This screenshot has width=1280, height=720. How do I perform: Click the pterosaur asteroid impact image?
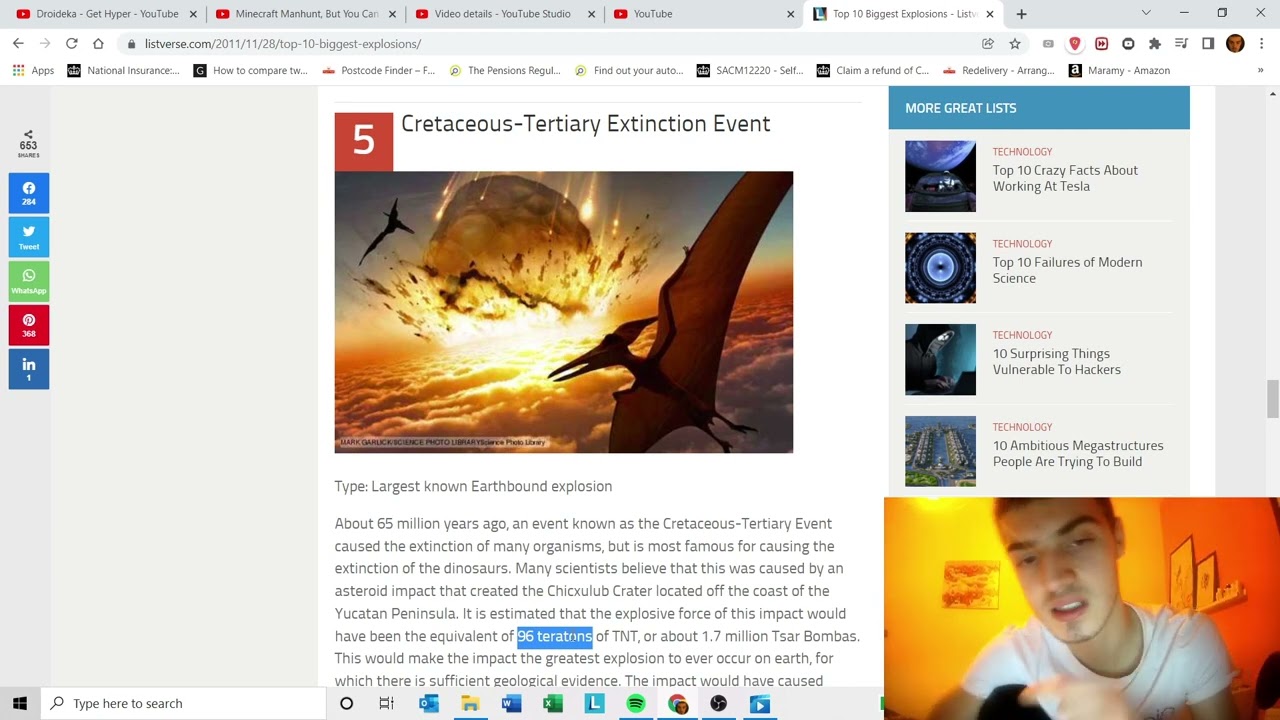564,312
